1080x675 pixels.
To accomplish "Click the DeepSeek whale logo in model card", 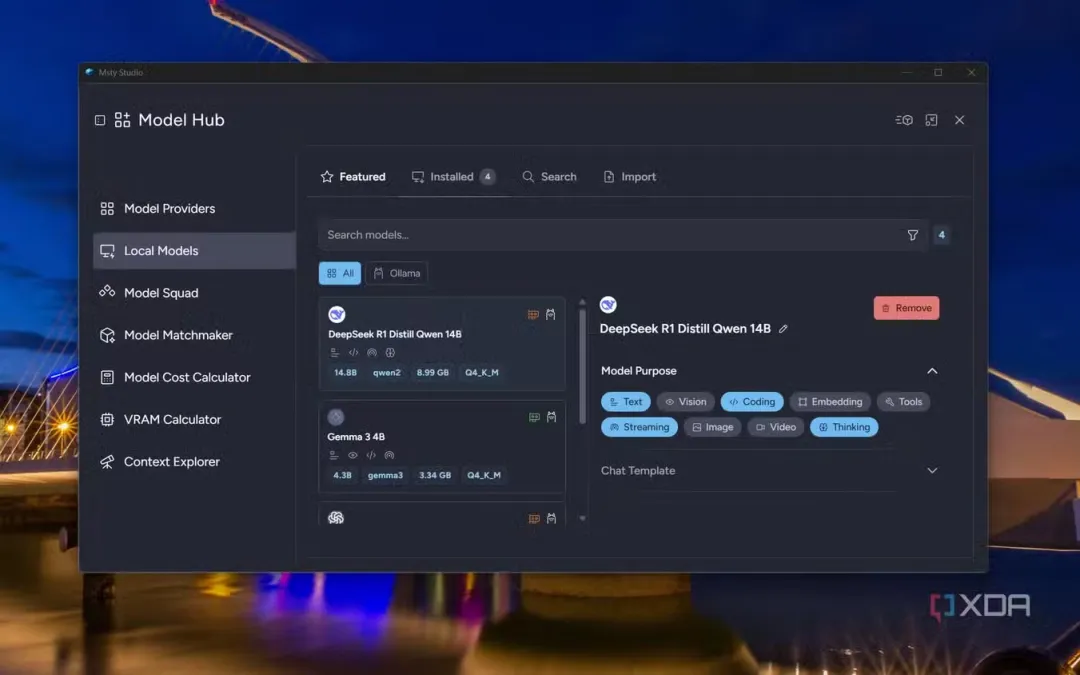I will point(337,315).
